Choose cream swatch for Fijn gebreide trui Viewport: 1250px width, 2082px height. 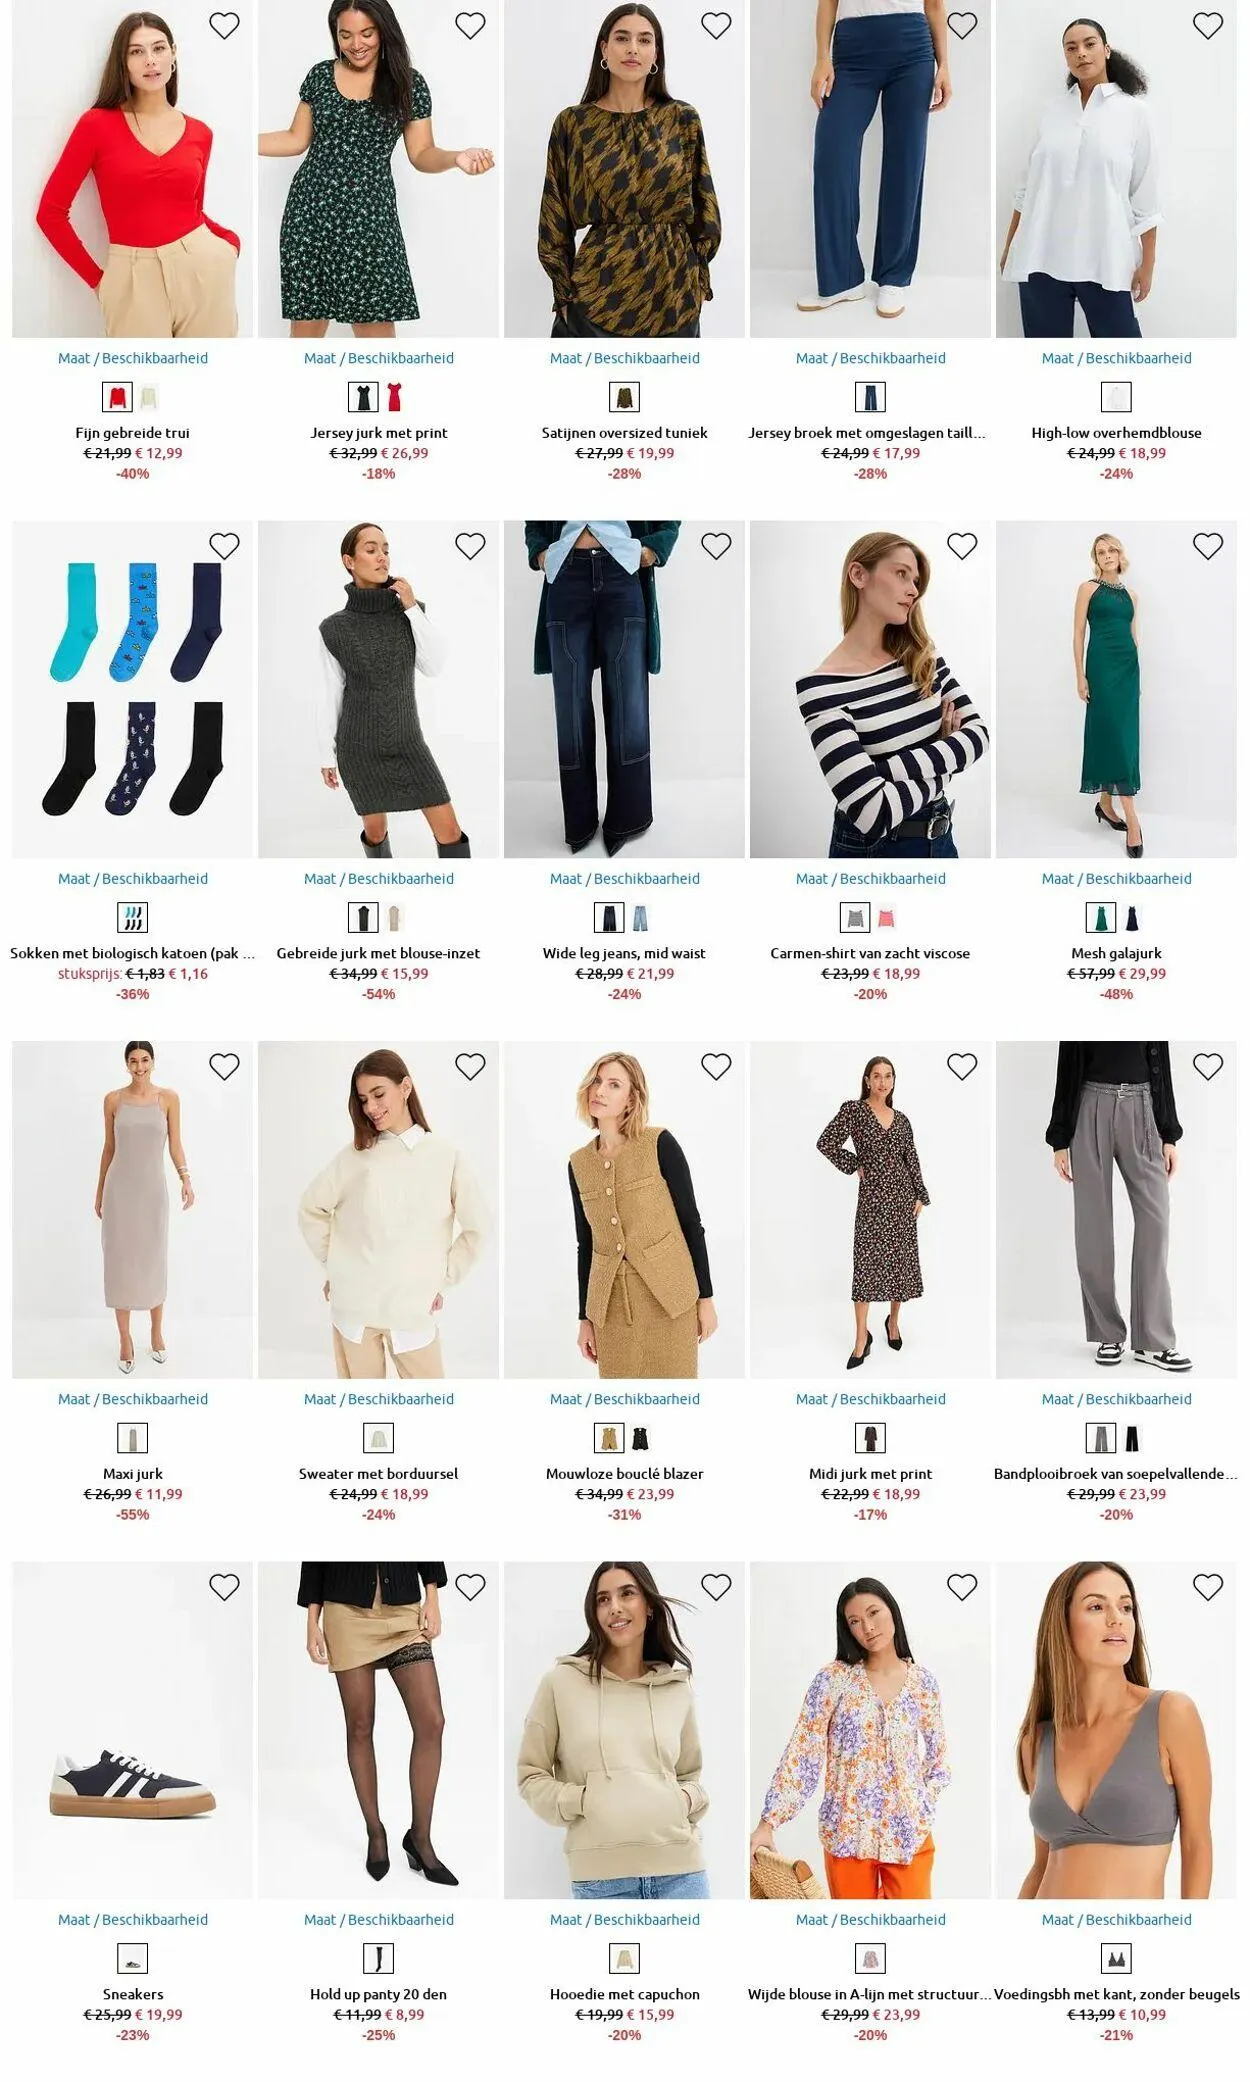[x=149, y=397]
